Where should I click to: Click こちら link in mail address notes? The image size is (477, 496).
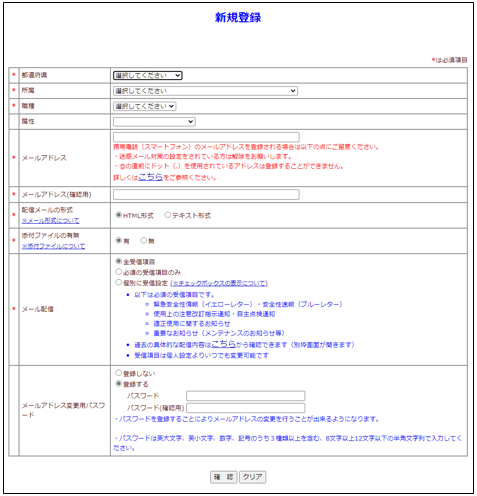(x=151, y=177)
